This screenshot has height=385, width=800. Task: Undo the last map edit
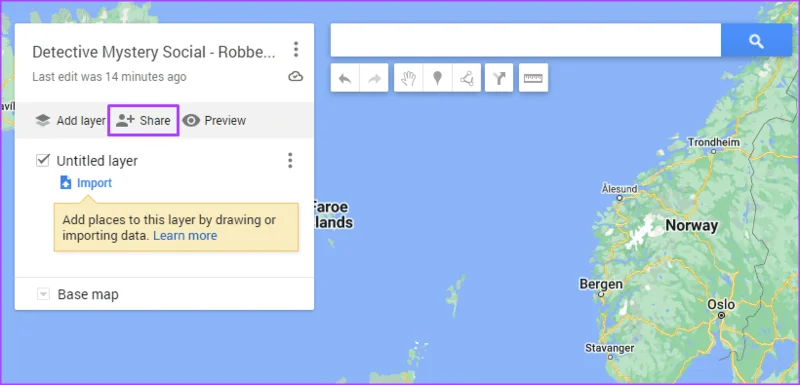click(345, 78)
